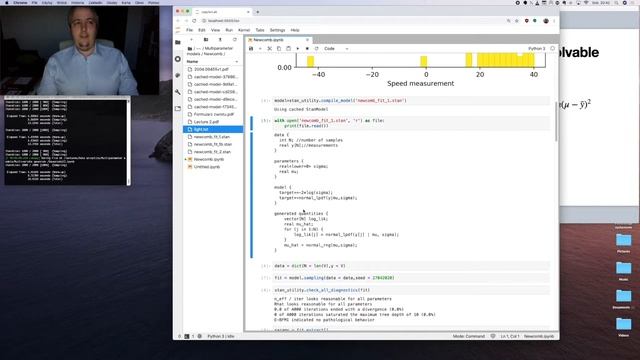Run the selected cell
640x360 pixels.
(298, 49)
